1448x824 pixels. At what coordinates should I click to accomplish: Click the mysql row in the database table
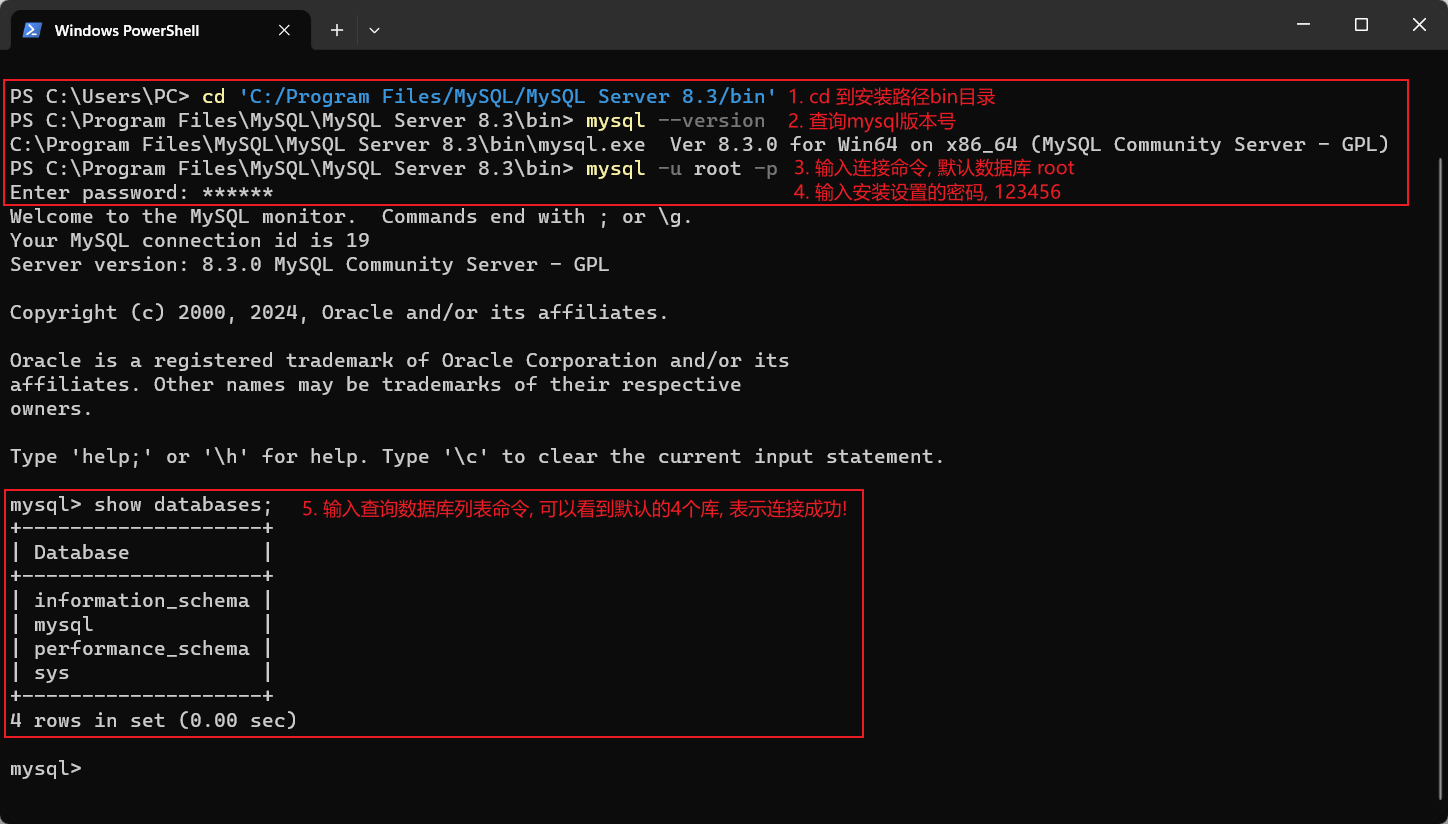141,624
